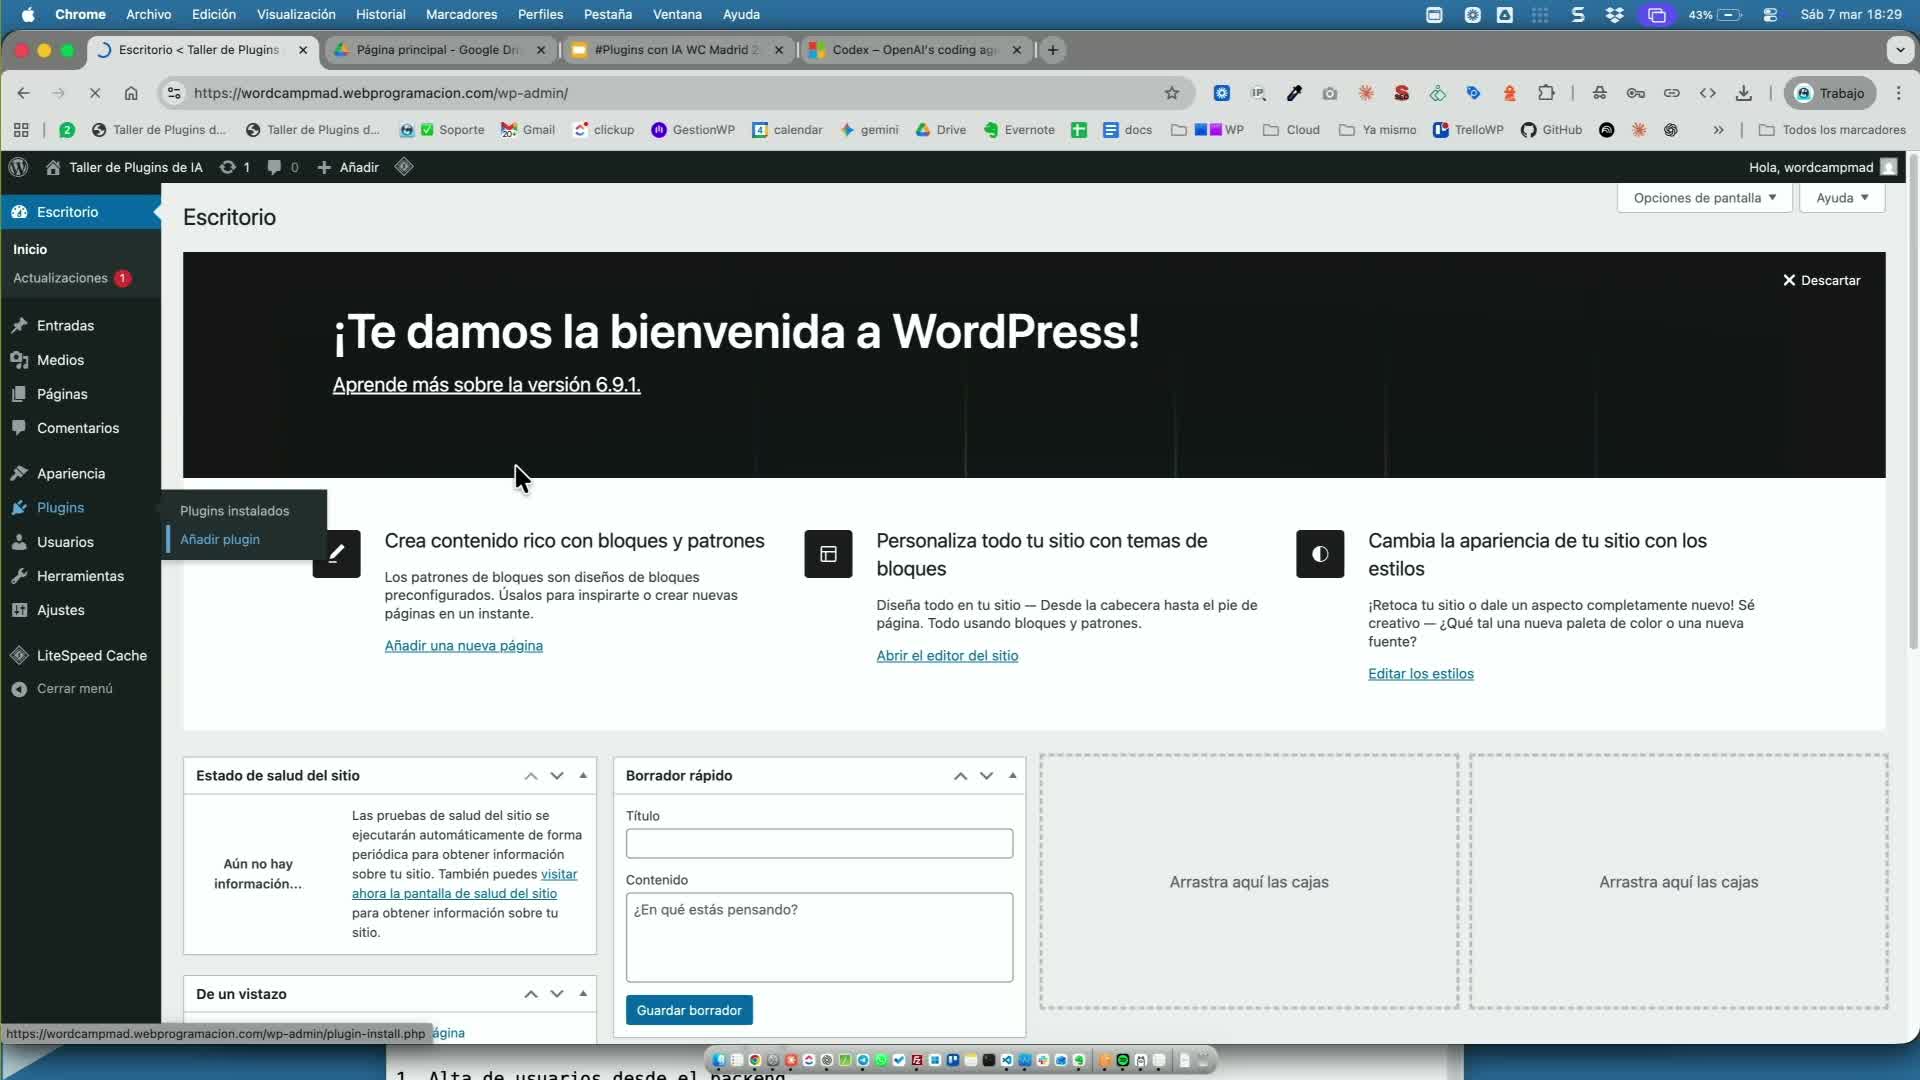Viewport: 1920px width, 1080px height.
Task: Click the Título input field
Action: coord(819,843)
